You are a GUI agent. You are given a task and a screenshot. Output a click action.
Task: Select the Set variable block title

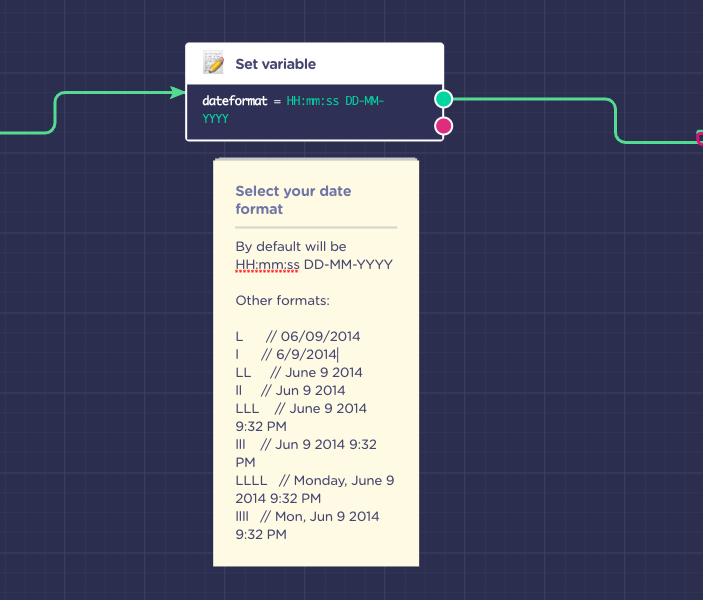276,64
